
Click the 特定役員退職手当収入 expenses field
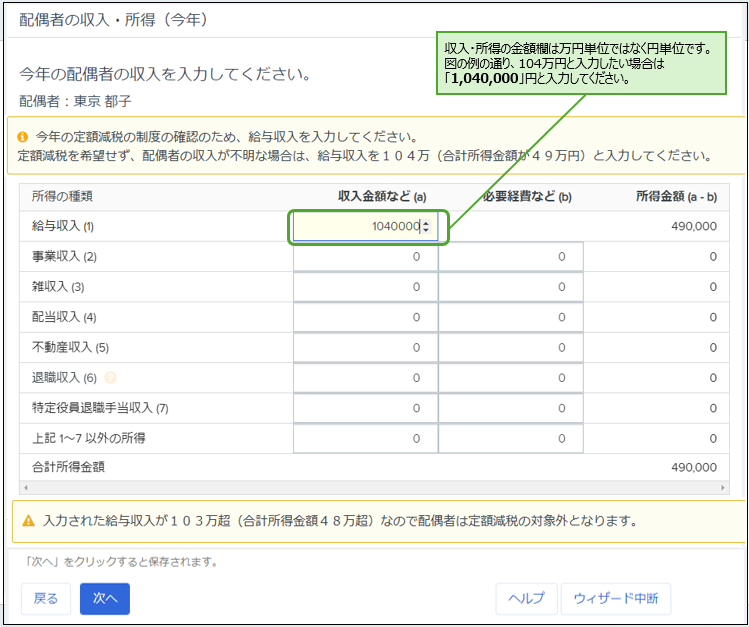[x=510, y=408]
